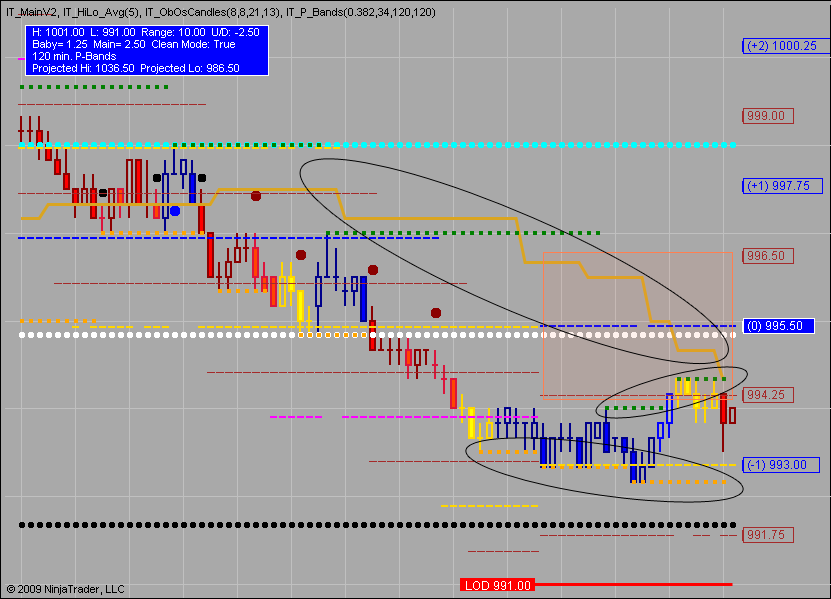Screen dimensions: 831x599
Task: Click the 2009 NinjaTrader, LLC copyright text
Action: tap(65, 589)
